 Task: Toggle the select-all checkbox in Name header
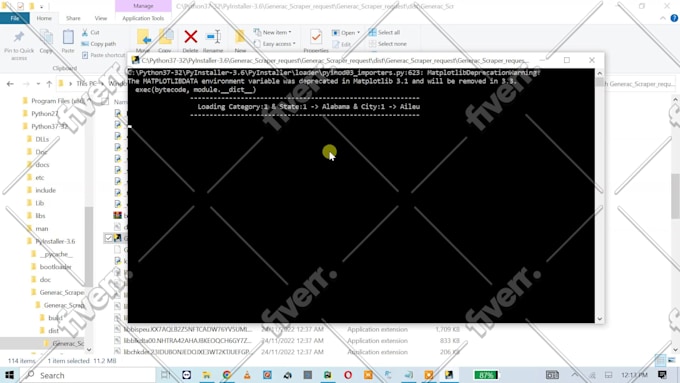(x=105, y=101)
